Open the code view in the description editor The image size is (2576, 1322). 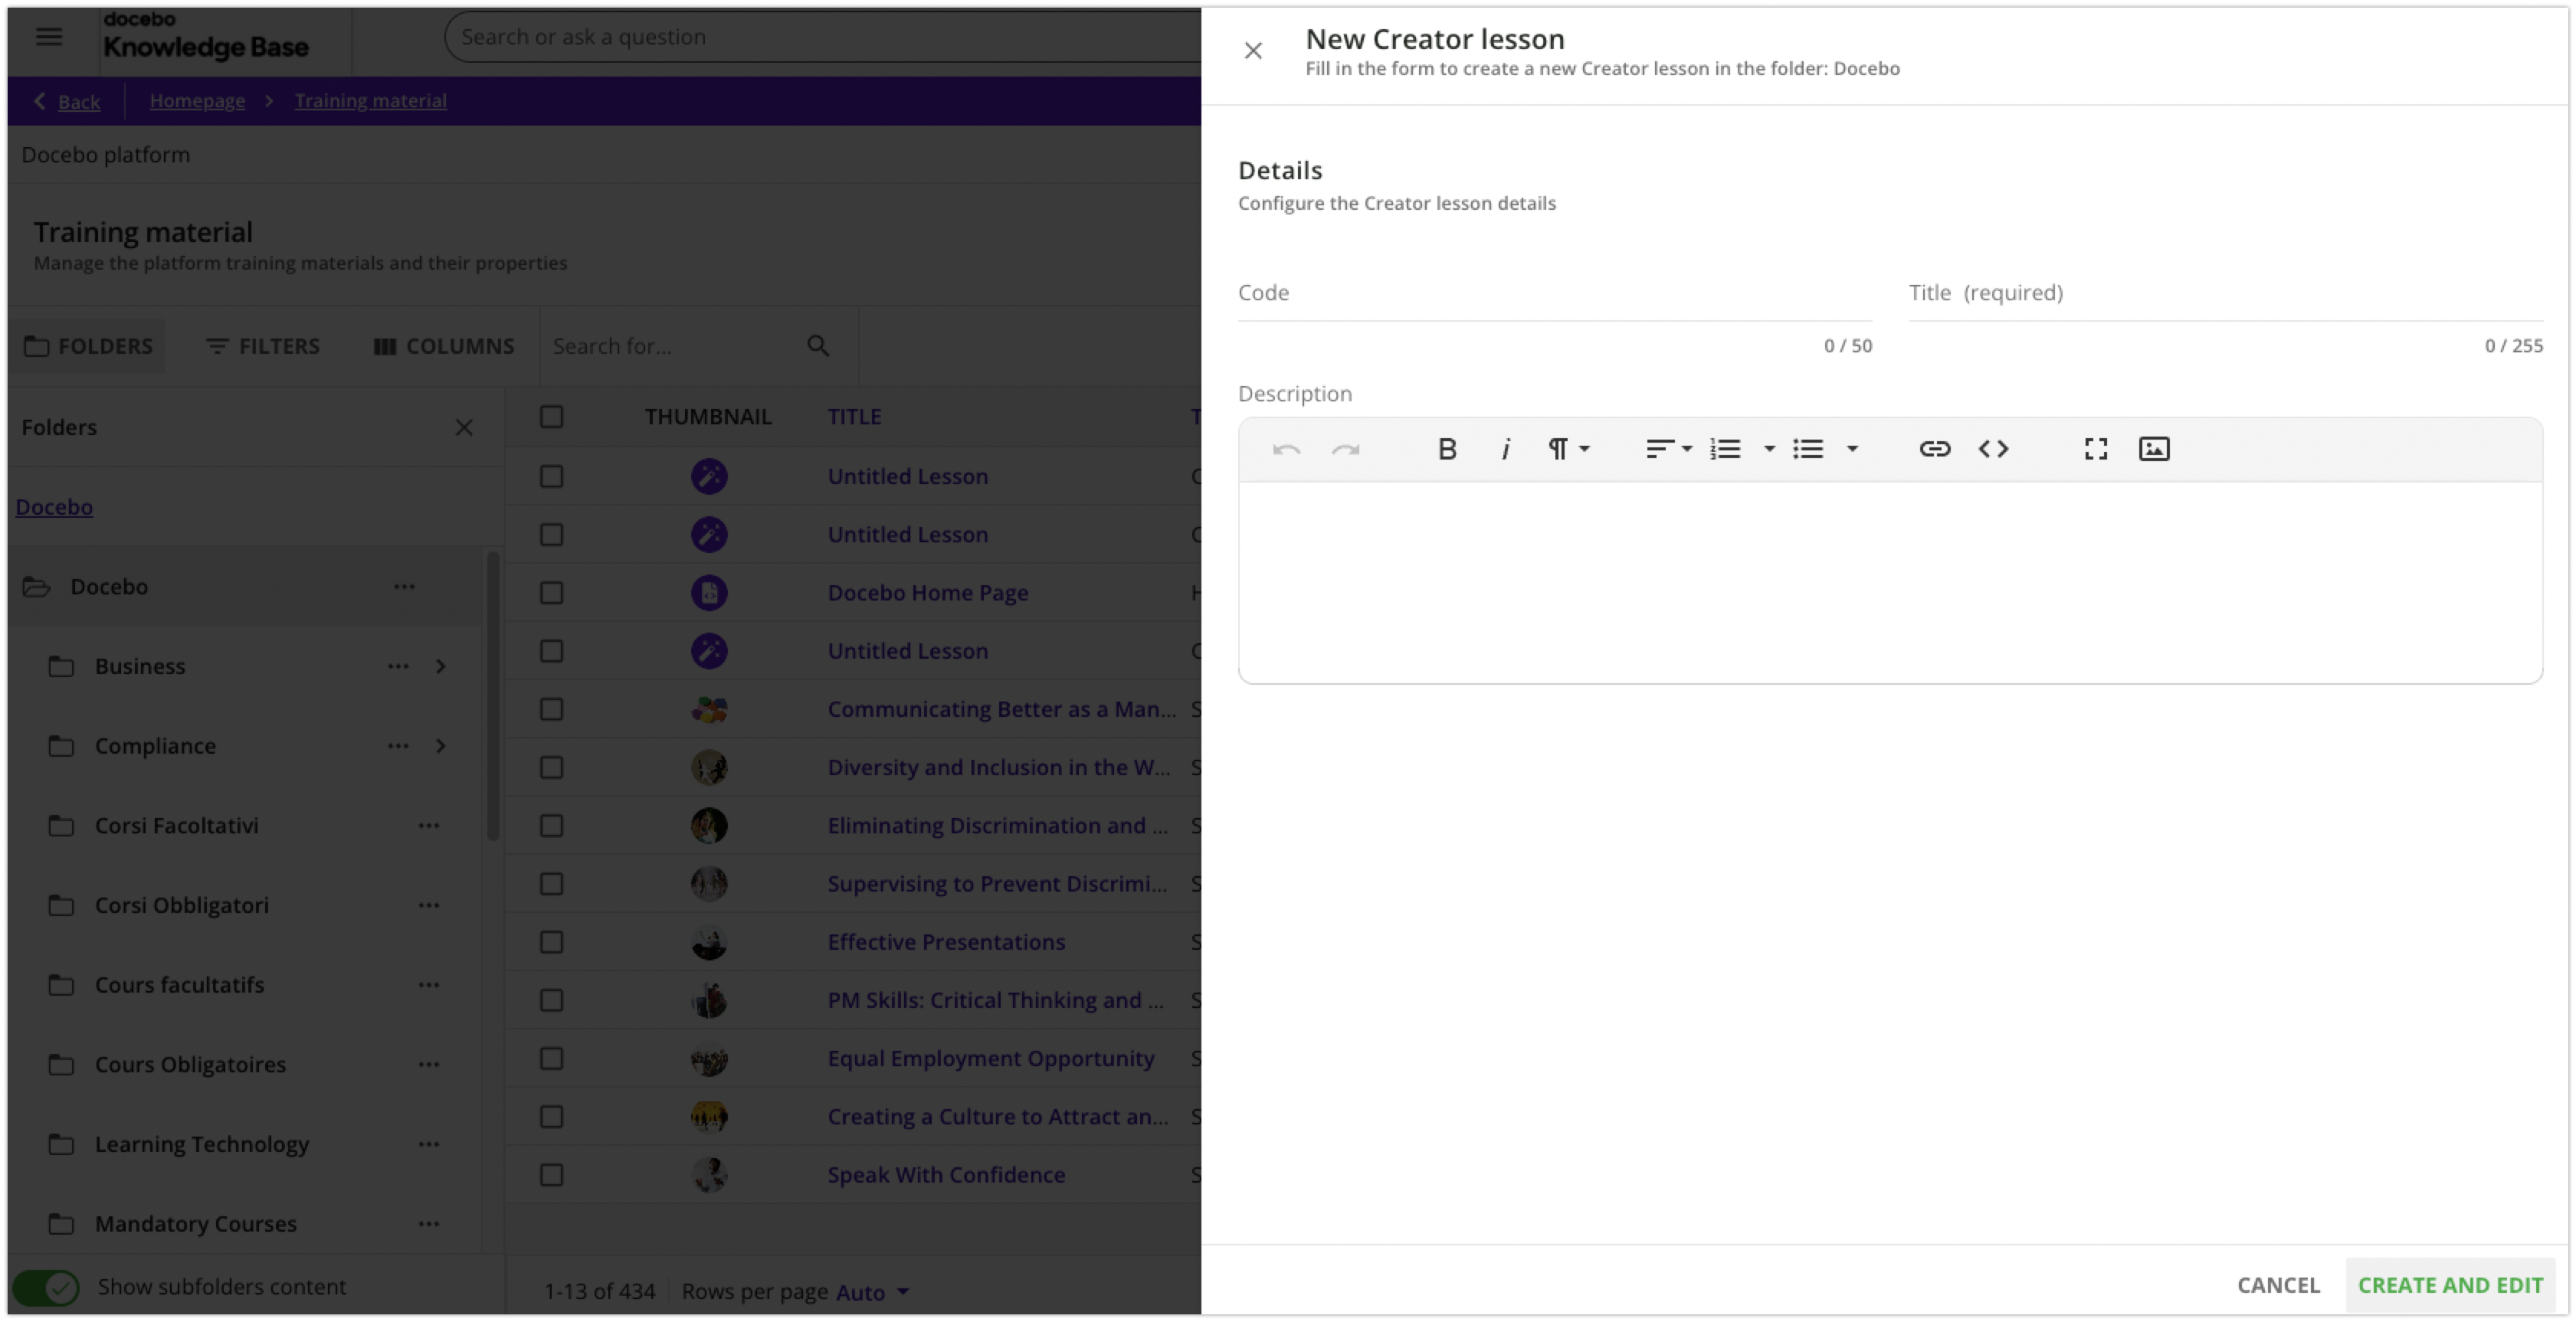tap(1992, 449)
